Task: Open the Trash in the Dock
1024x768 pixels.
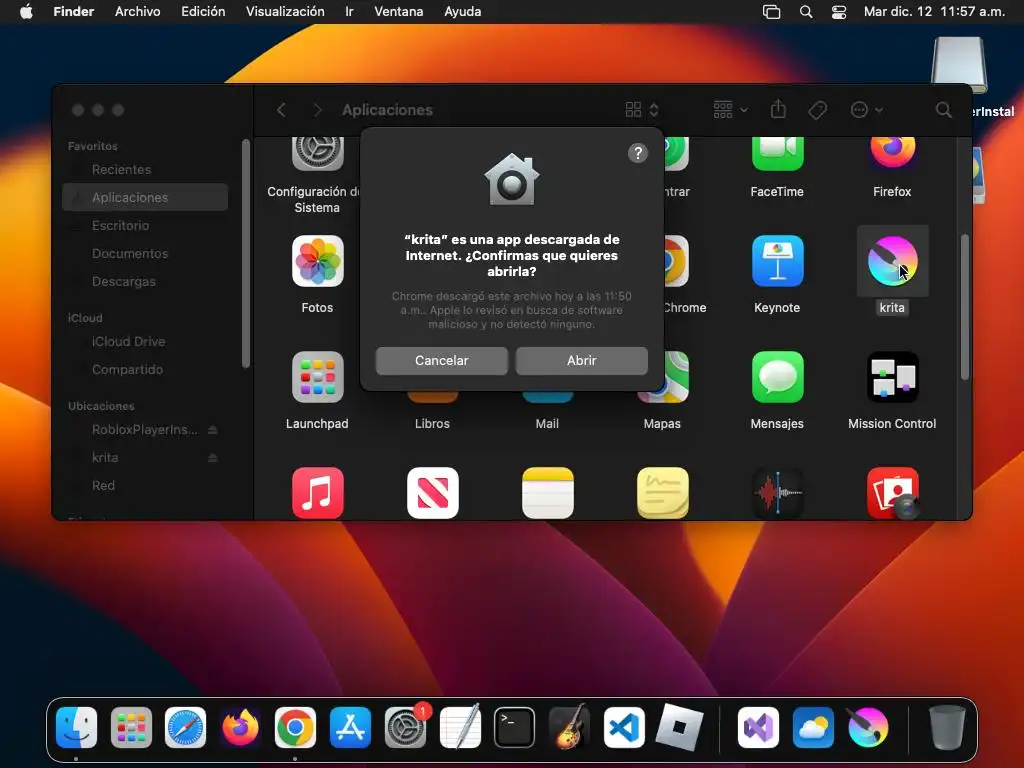Action: point(947,727)
